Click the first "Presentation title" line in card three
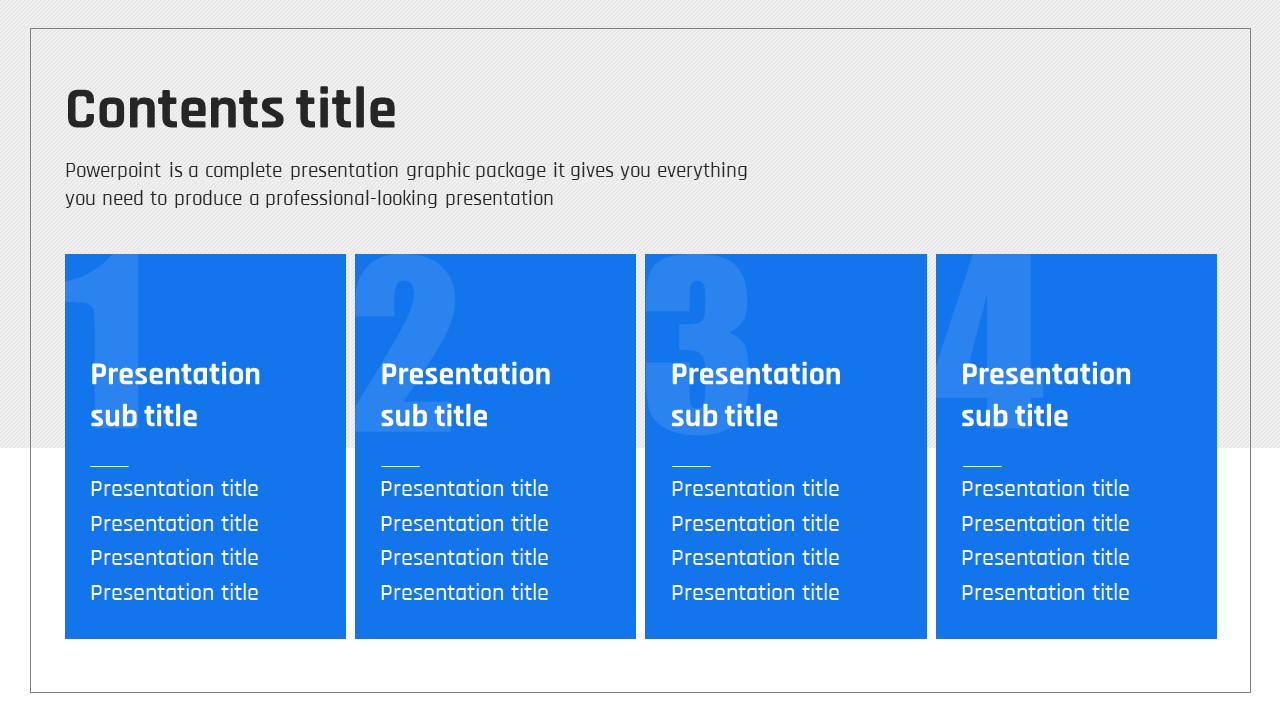 [x=755, y=489]
